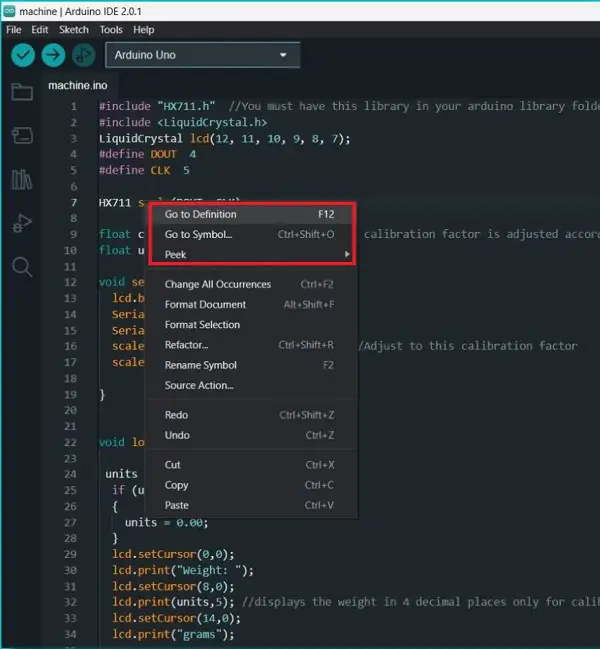The width and height of the screenshot is (600, 649).
Task: Open the Search magnifier sidebar icon
Action: tap(22, 267)
